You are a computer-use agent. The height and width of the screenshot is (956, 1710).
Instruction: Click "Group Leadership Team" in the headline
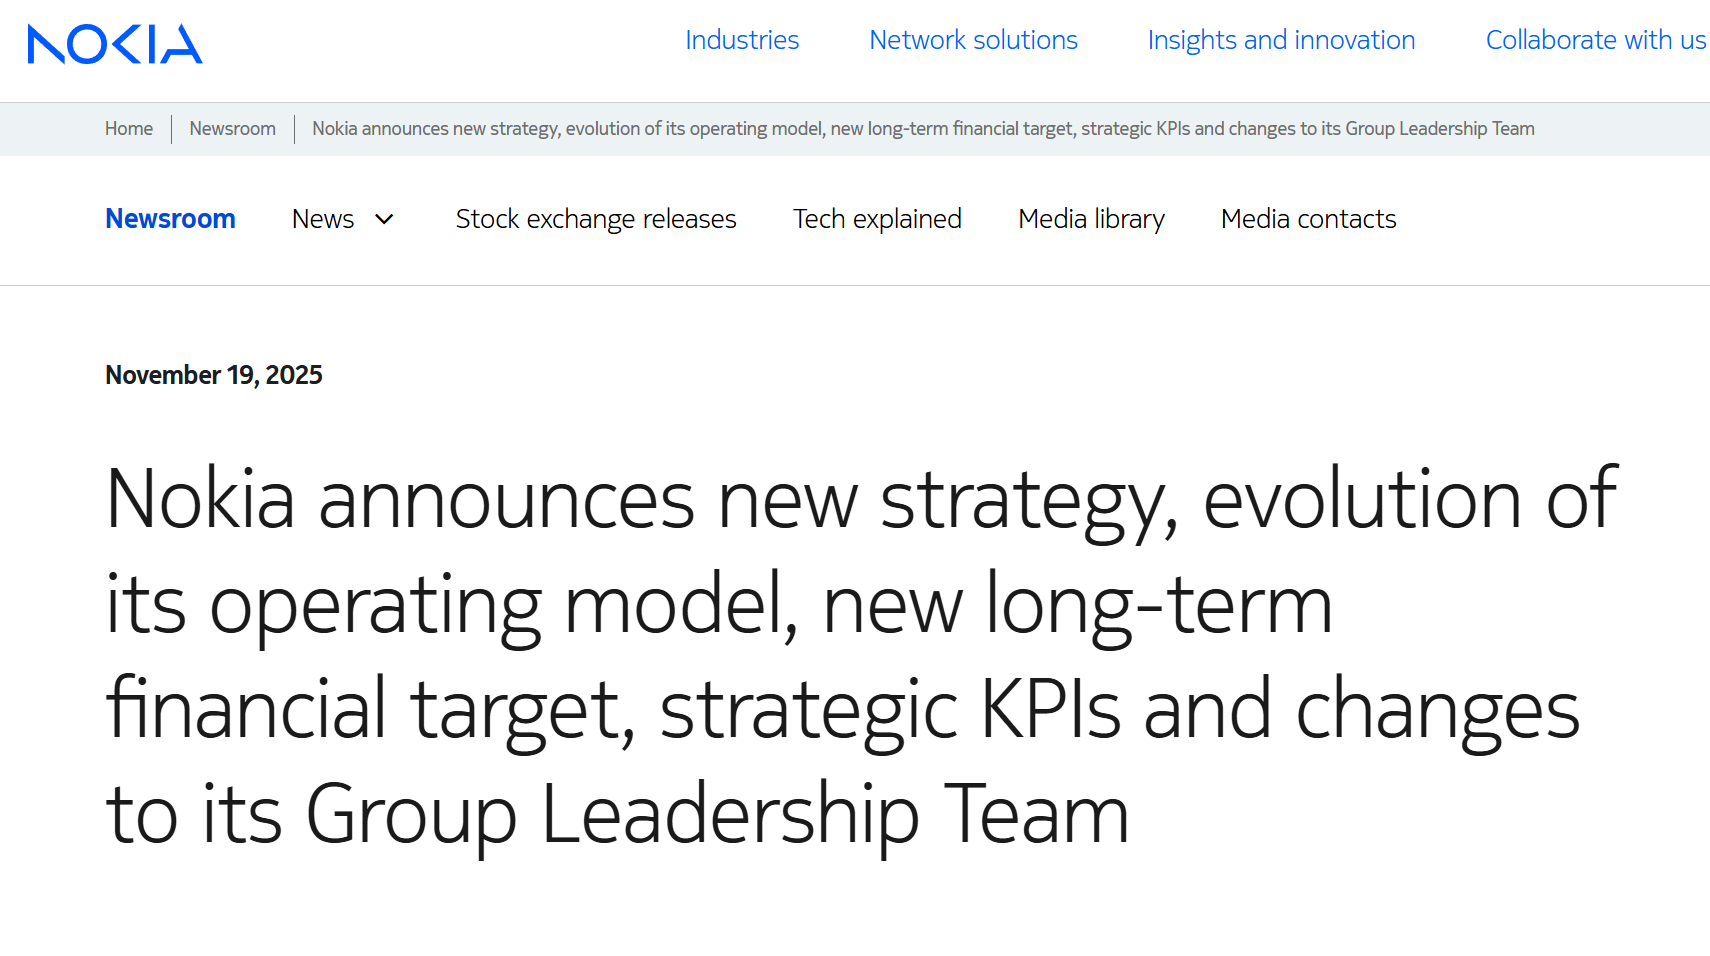[717, 814]
